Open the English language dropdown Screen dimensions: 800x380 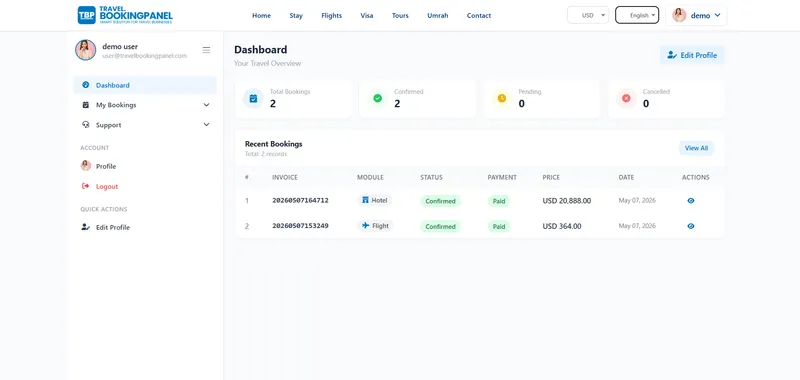[637, 15]
